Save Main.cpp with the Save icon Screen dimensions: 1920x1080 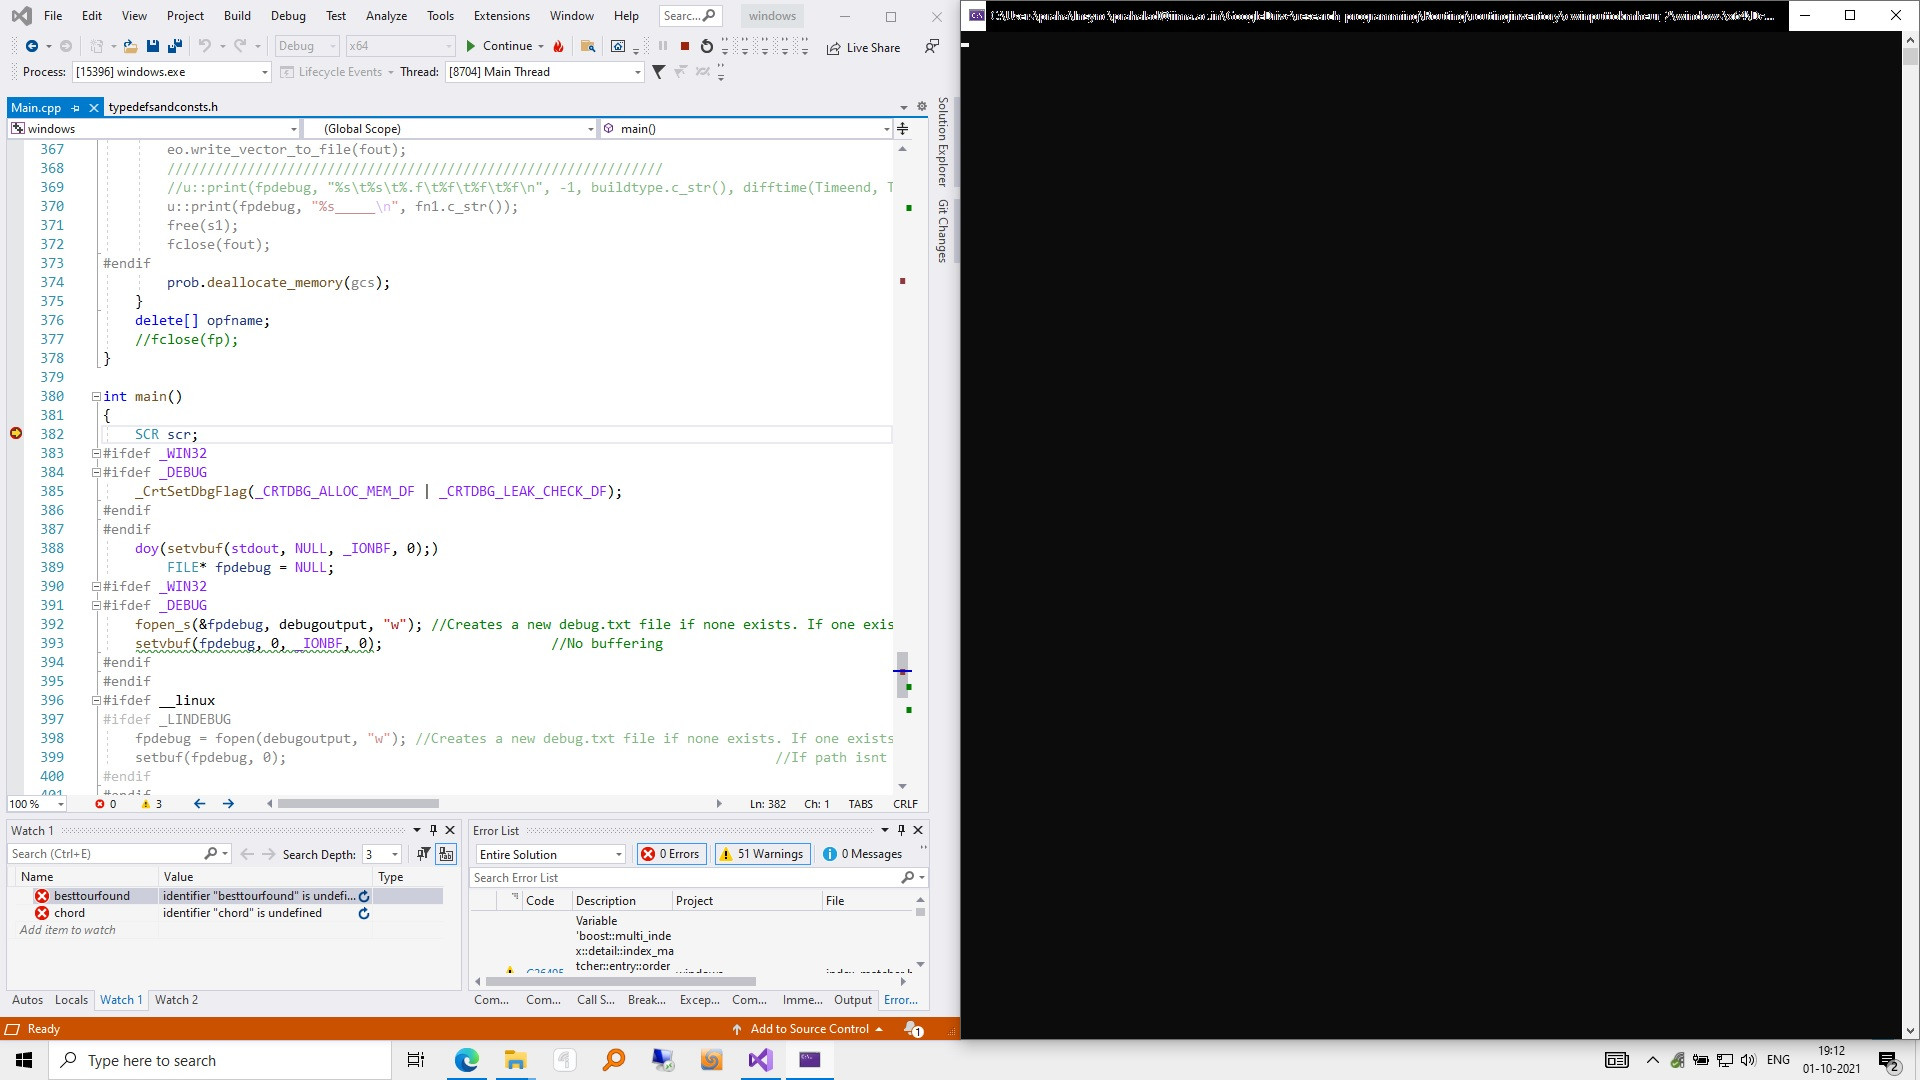[x=153, y=46]
